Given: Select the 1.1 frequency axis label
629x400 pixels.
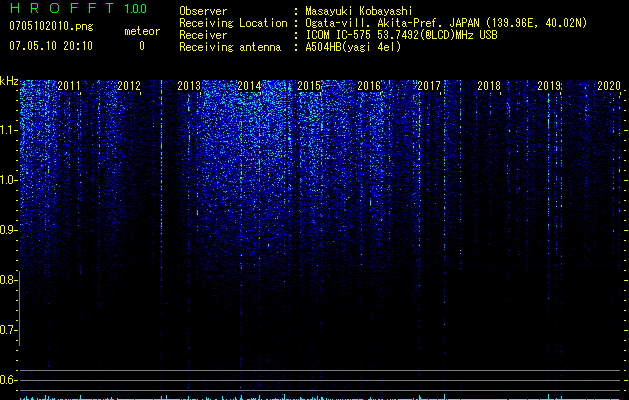Looking at the screenshot, I should pos(8,130).
